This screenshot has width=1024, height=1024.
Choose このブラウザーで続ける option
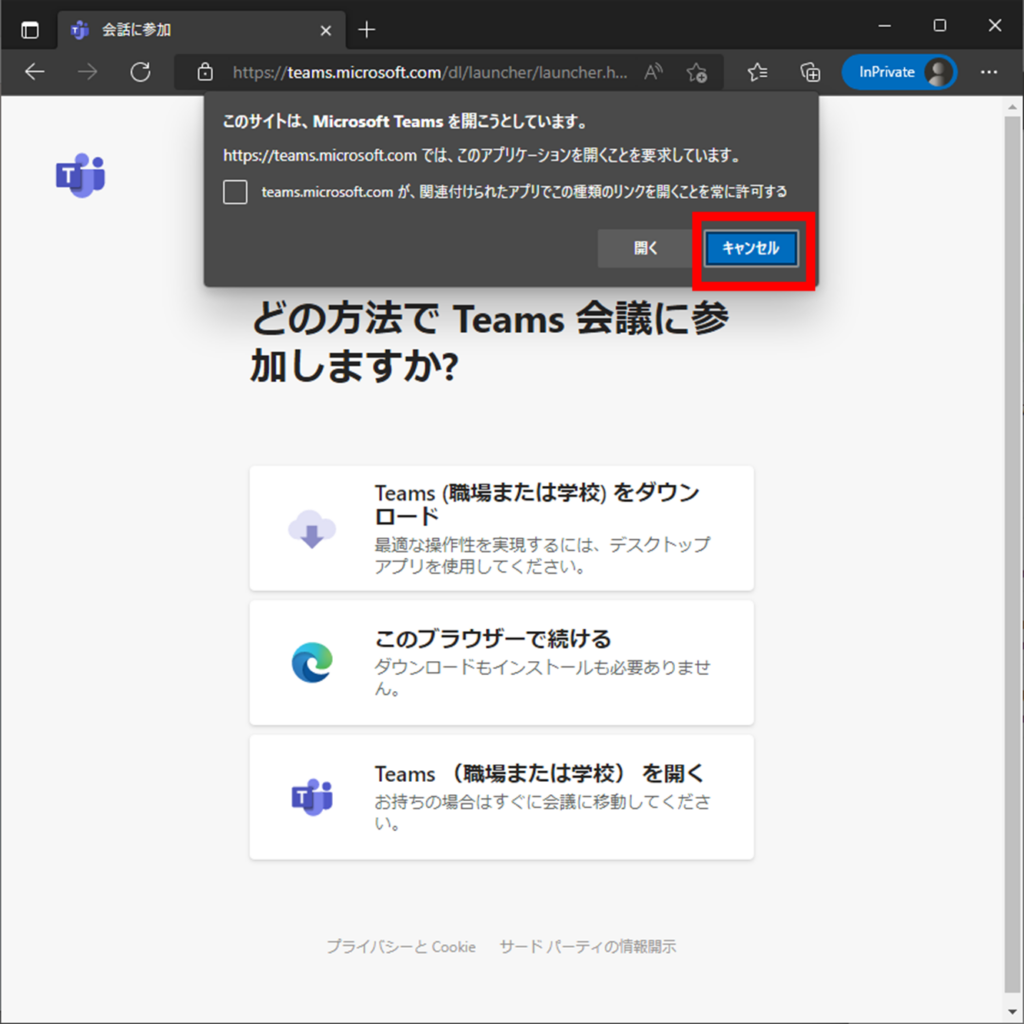click(501, 662)
